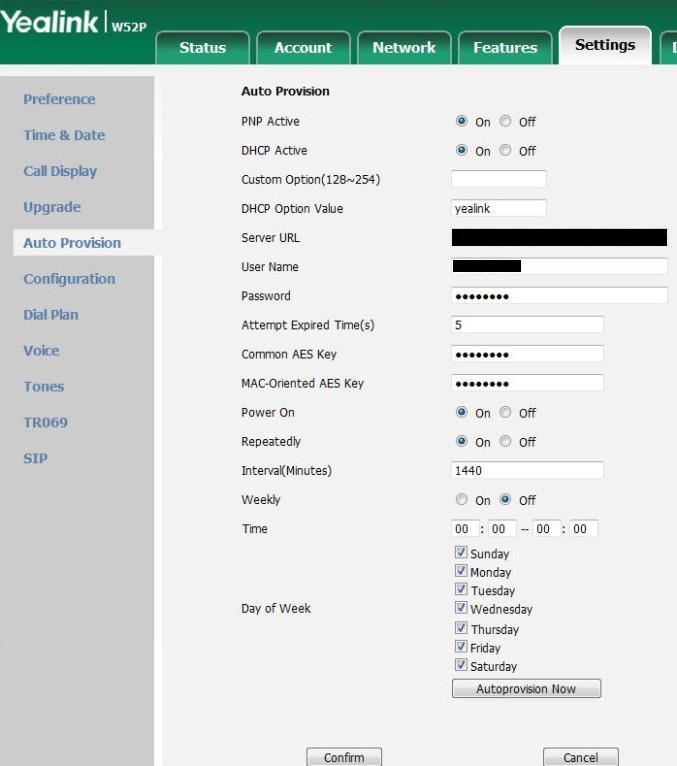Enable Weekly by selecting On
Viewport: 677px width, 766px height.
(461, 500)
